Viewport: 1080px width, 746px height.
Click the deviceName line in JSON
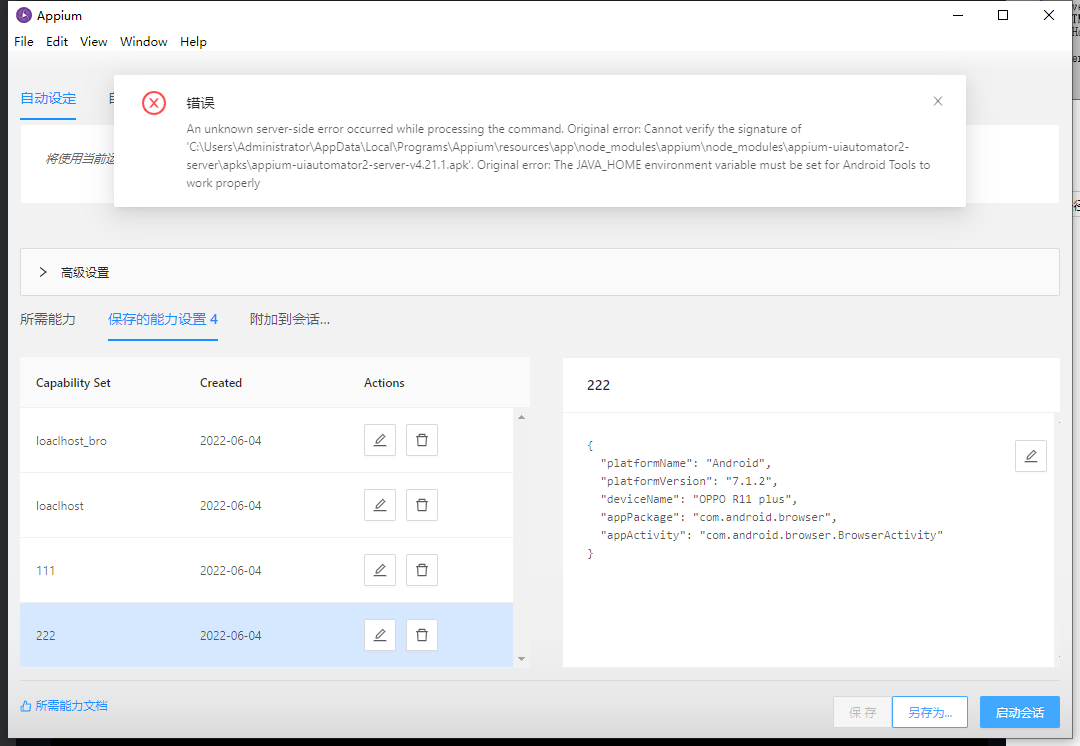[x=698, y=499]
